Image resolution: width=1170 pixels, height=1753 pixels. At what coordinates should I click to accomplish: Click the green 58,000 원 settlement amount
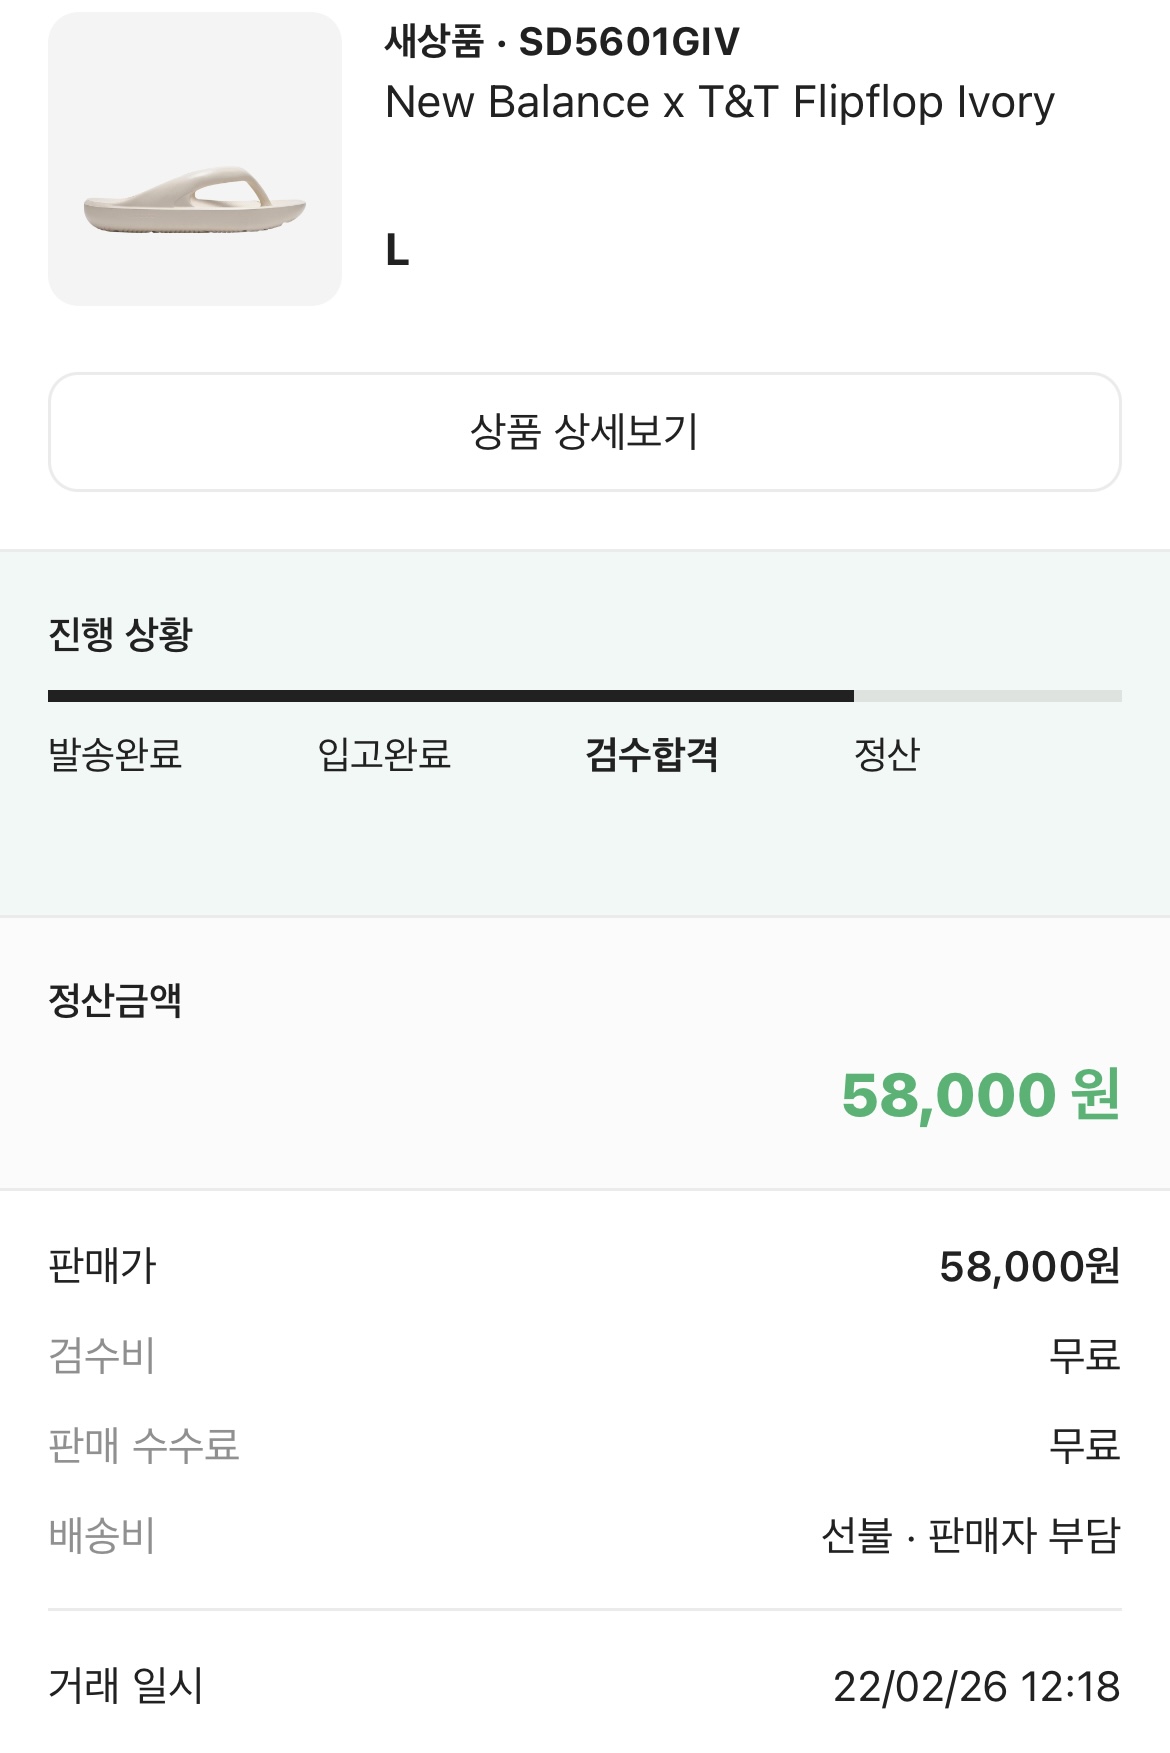click(980, 1094)
